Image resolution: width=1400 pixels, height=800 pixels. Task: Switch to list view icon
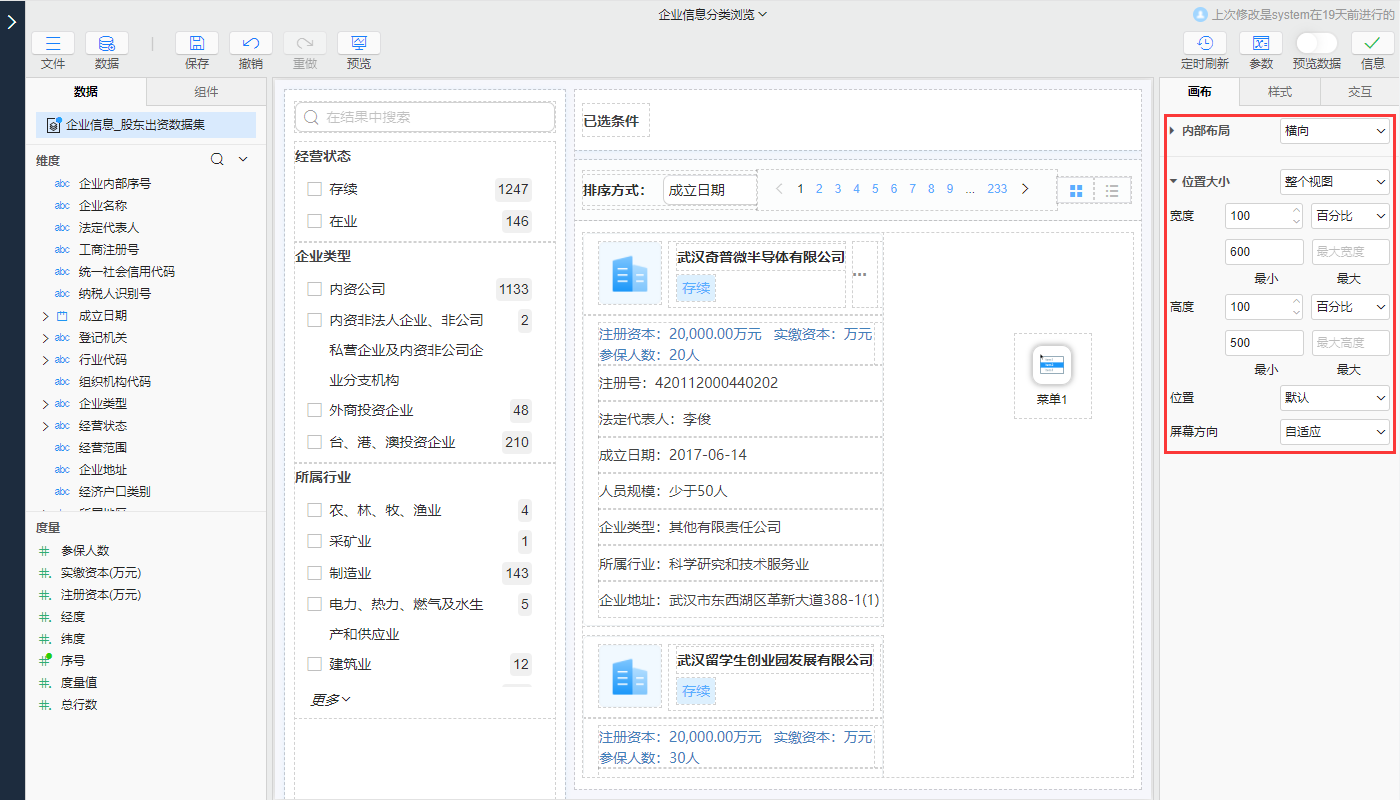coord(1112,190)
